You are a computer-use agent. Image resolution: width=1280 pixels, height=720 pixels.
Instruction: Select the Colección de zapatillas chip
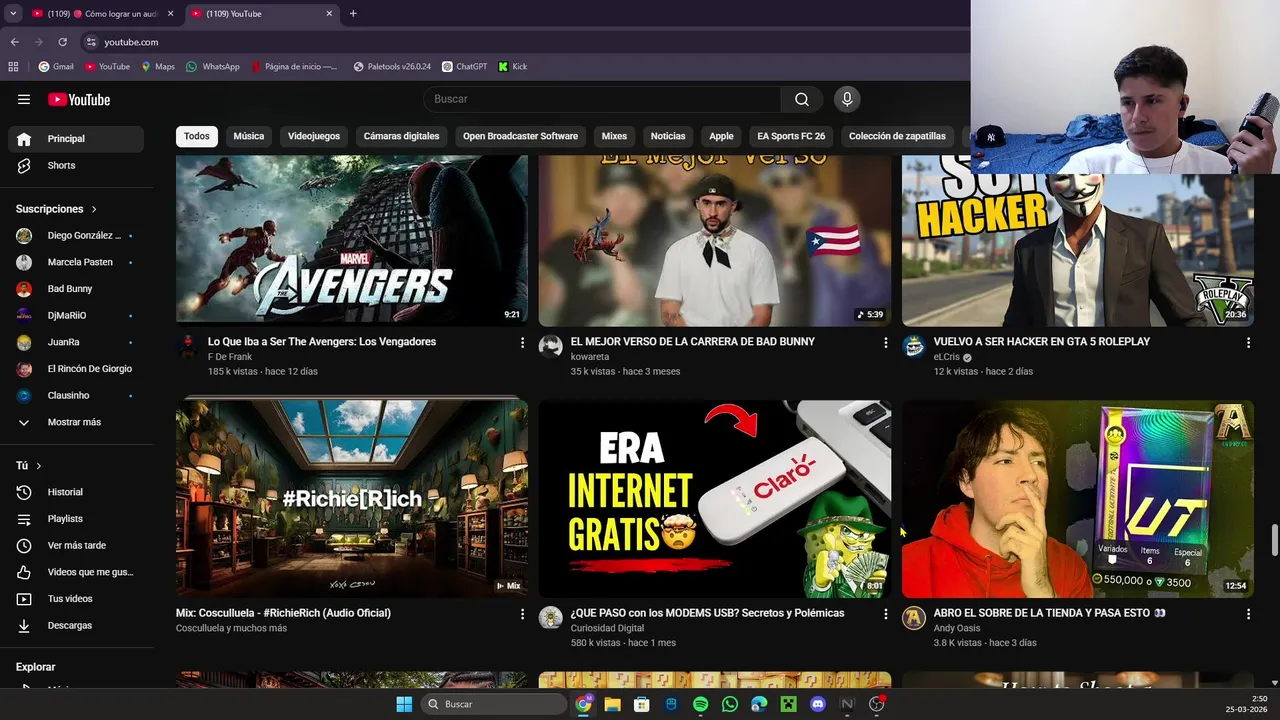point(897,136)
